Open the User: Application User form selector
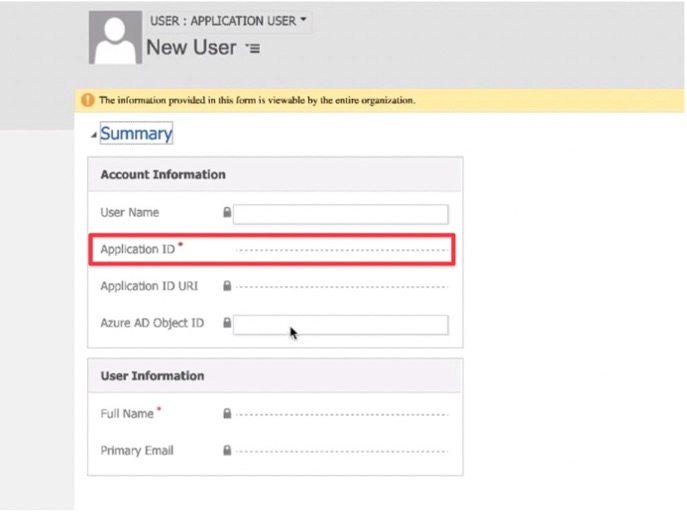The image size is (687, 513). (x=228, y=21)
